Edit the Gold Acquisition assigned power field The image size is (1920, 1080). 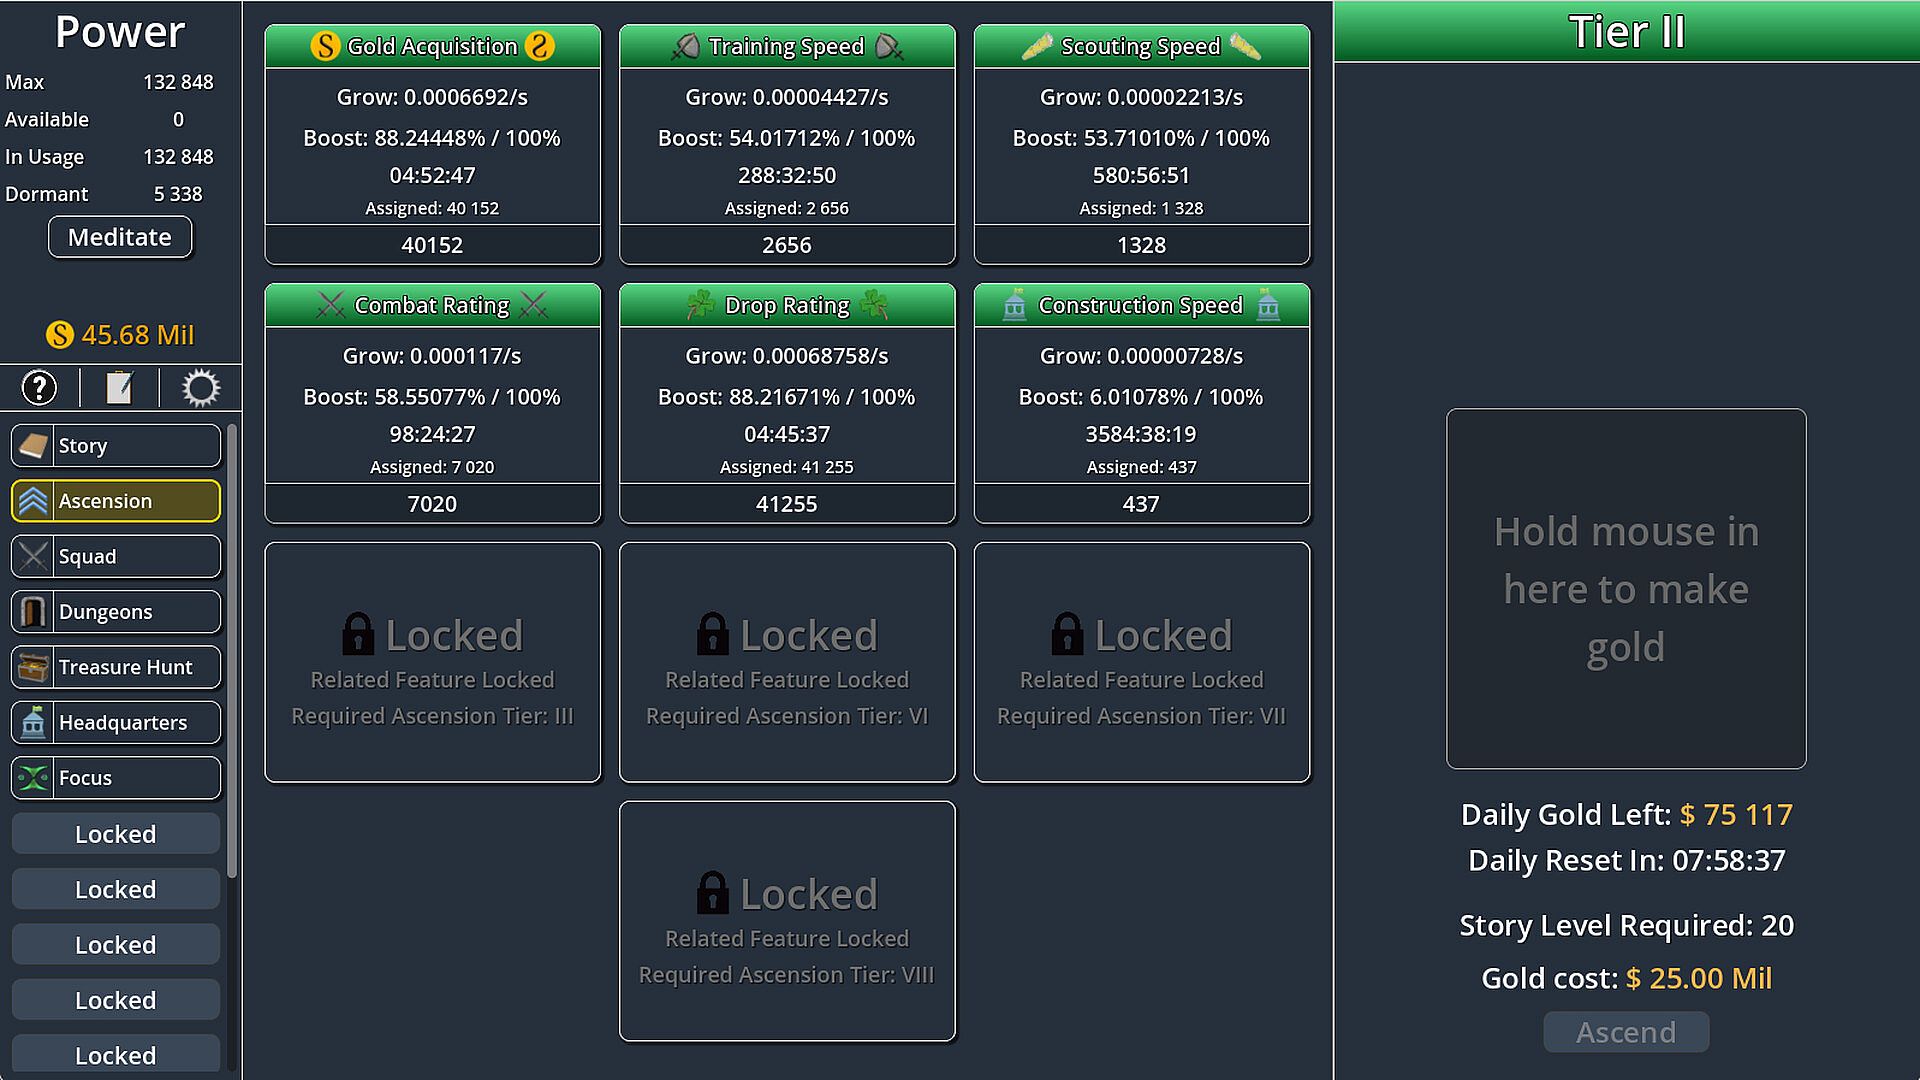tap(432, 245)
